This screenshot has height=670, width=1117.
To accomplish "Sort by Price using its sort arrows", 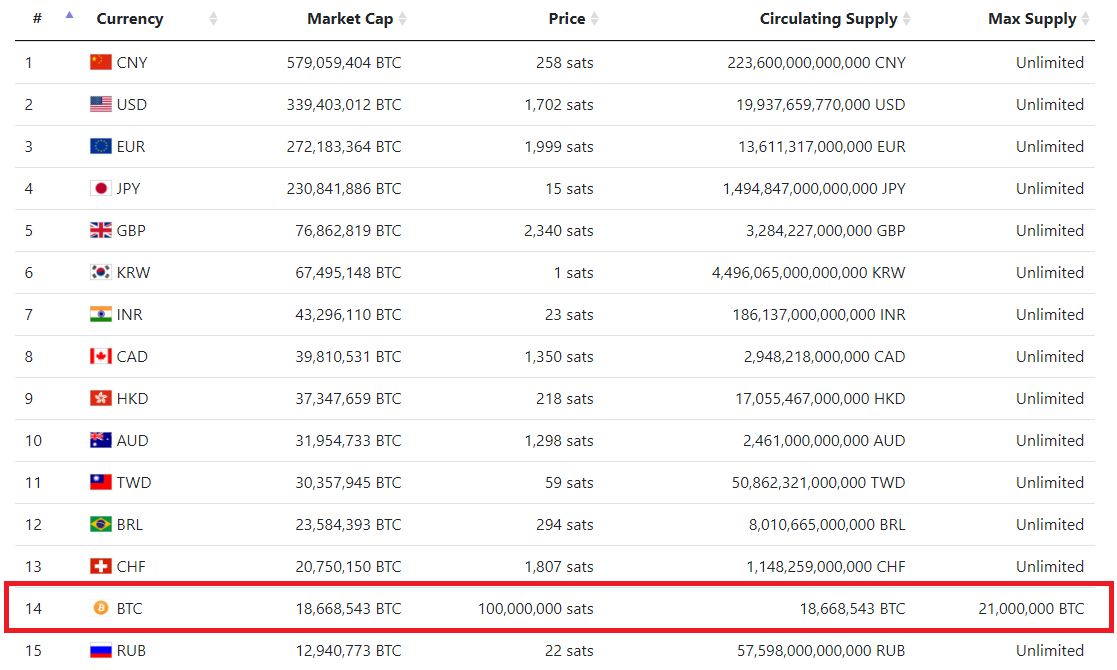I will [595, 19].
